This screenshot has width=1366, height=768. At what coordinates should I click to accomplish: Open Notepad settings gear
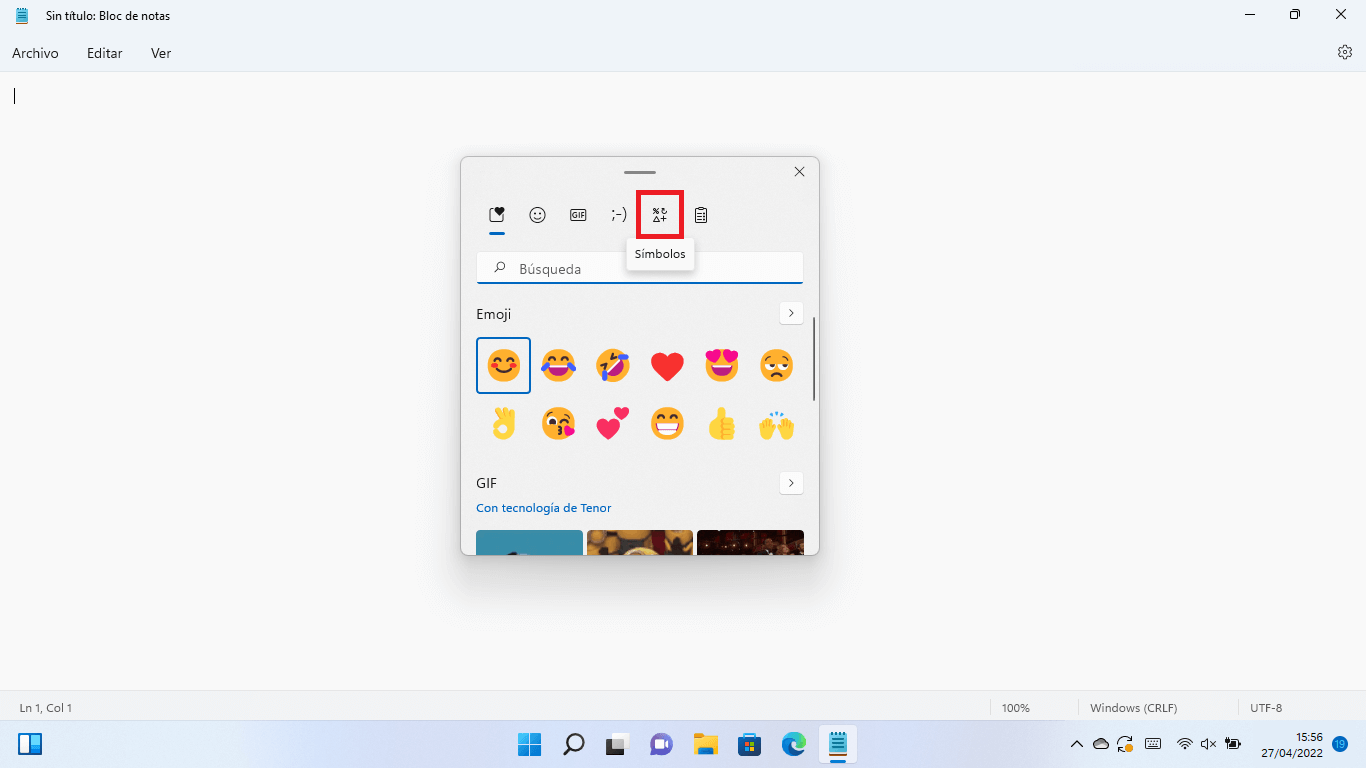(x=1345, y=52)
